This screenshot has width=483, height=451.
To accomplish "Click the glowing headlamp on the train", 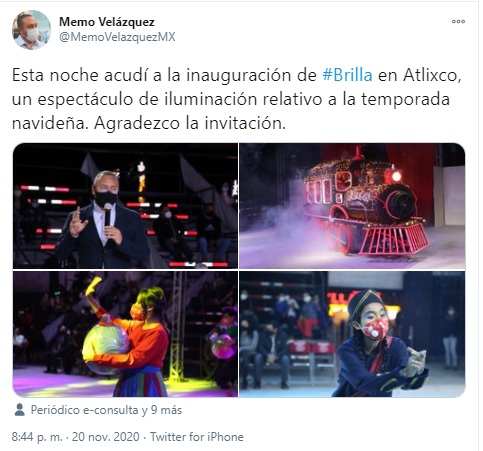I will (x=396, y=176).
